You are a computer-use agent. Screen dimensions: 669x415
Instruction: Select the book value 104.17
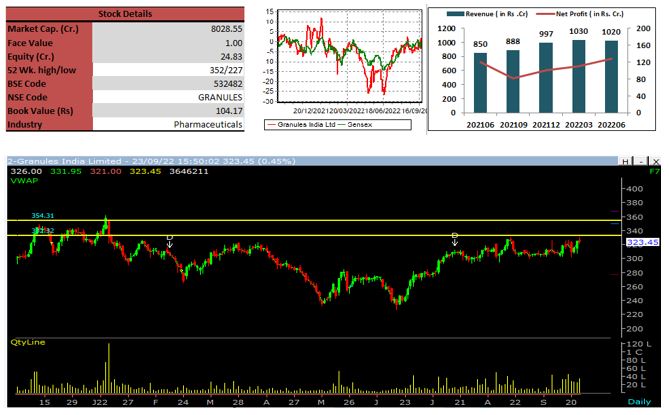click(x=229, y=111)
